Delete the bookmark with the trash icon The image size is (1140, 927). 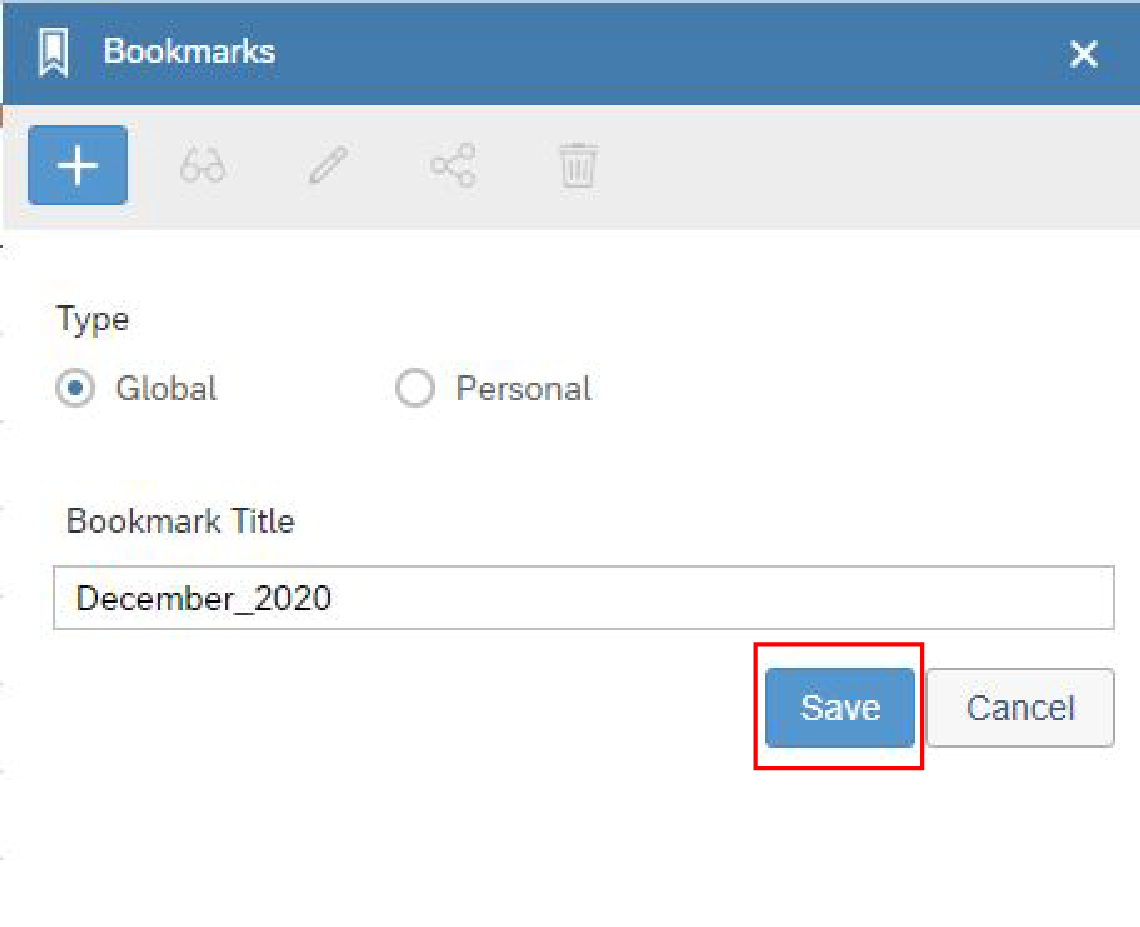click(x=576, y=165)
